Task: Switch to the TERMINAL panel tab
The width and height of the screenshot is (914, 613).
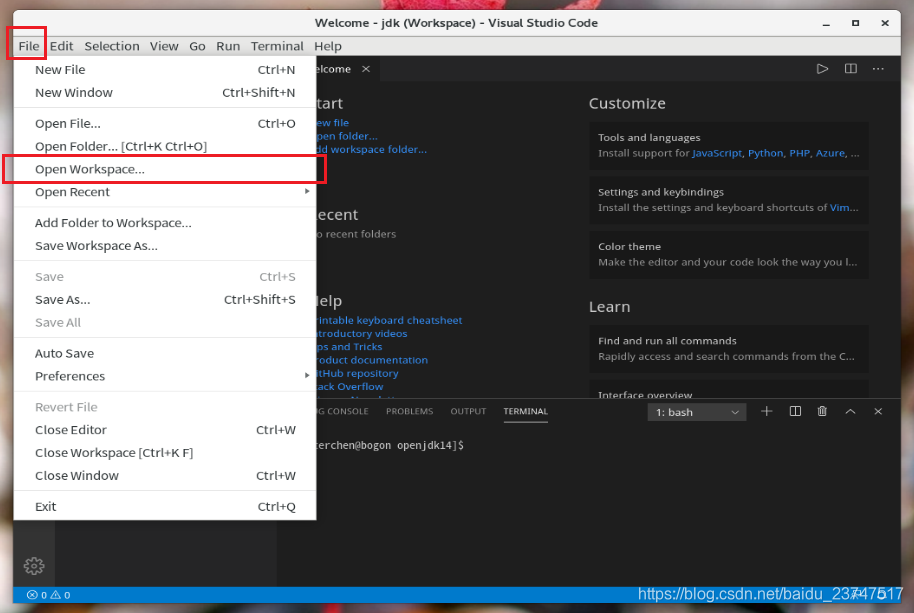Action: (x=525, y=411)
